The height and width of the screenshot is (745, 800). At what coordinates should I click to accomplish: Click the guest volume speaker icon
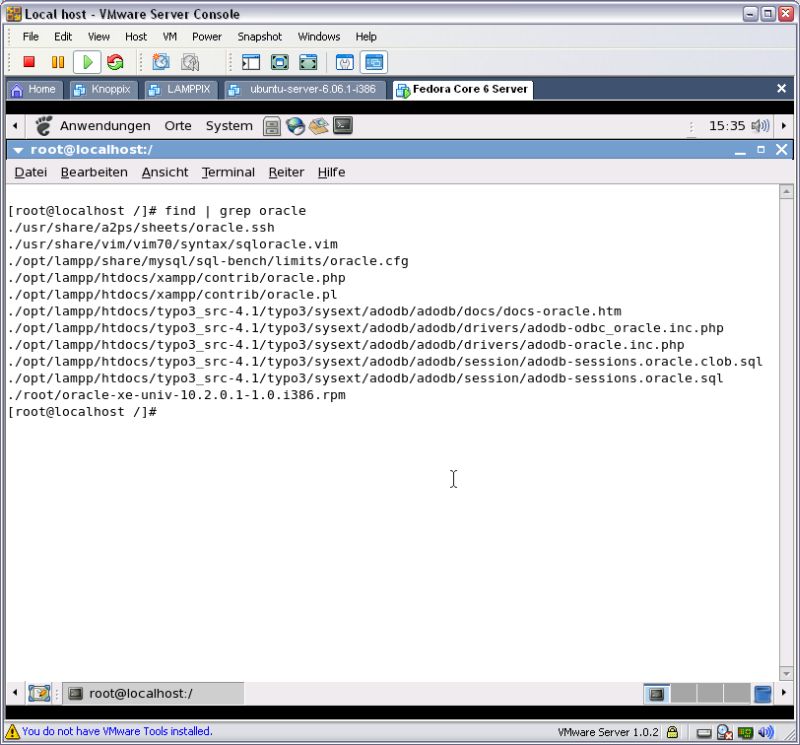click(x=760, y=126)
